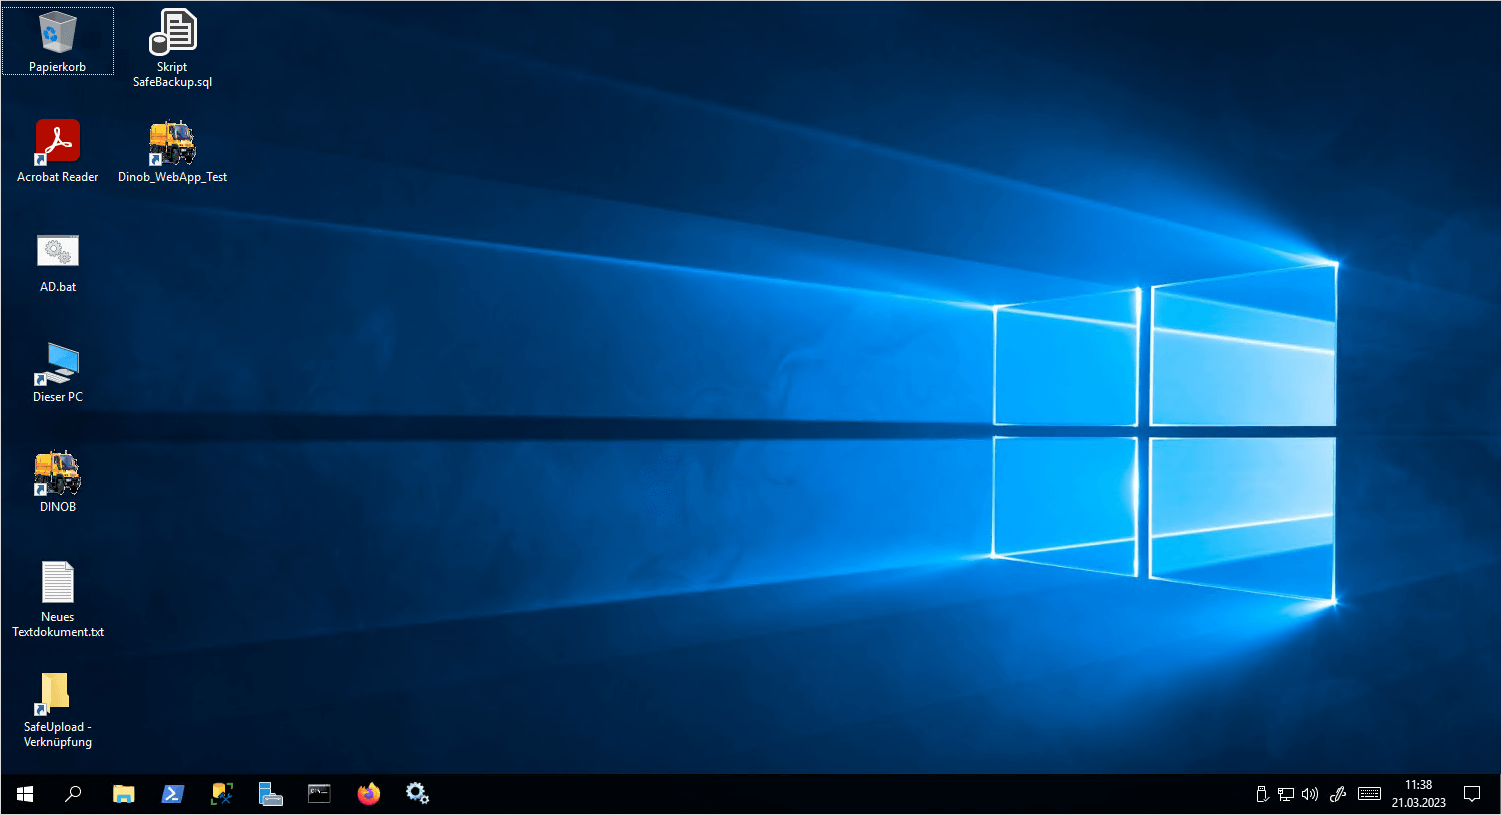Viewport: 1501px width, 815px height.
Task: Open the volume speaker tray icon
Action: 1310,794
